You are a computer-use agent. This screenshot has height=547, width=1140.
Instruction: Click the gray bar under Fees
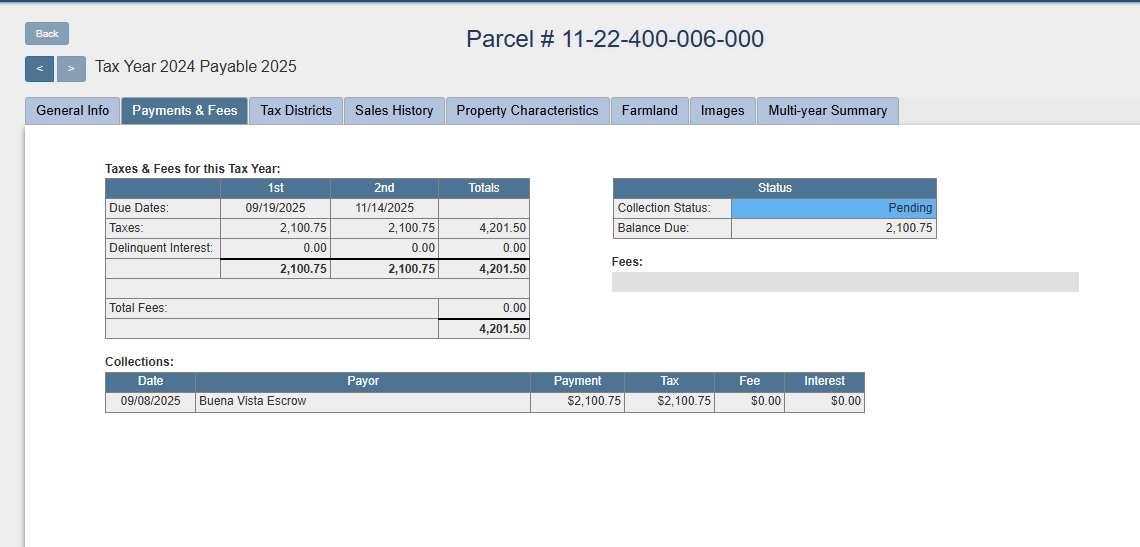click(x=845, y=282)
